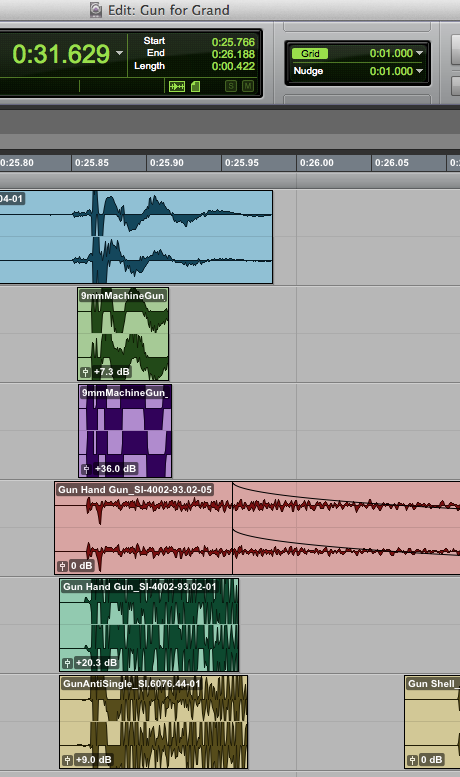
Task: Click the main counter value 0:31.629
Action: [x=60, y=54]
